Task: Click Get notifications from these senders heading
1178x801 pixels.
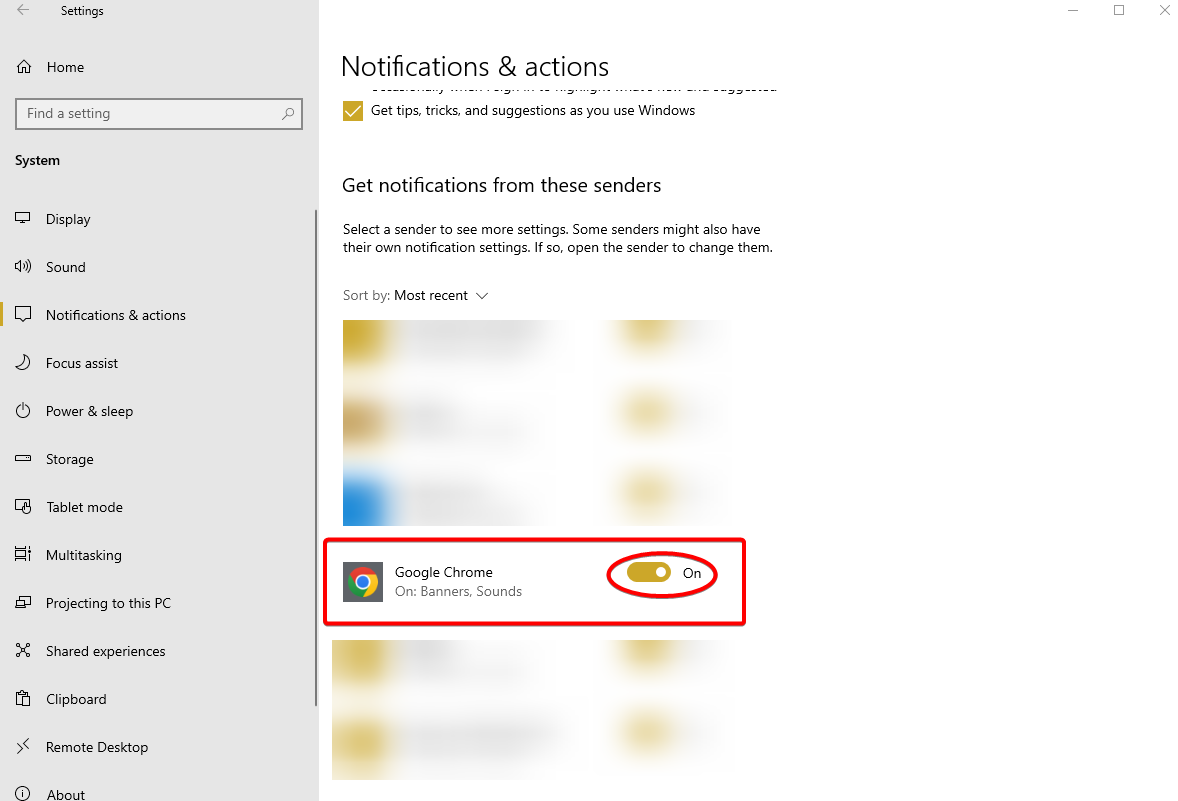Action: tap(501, 186)
